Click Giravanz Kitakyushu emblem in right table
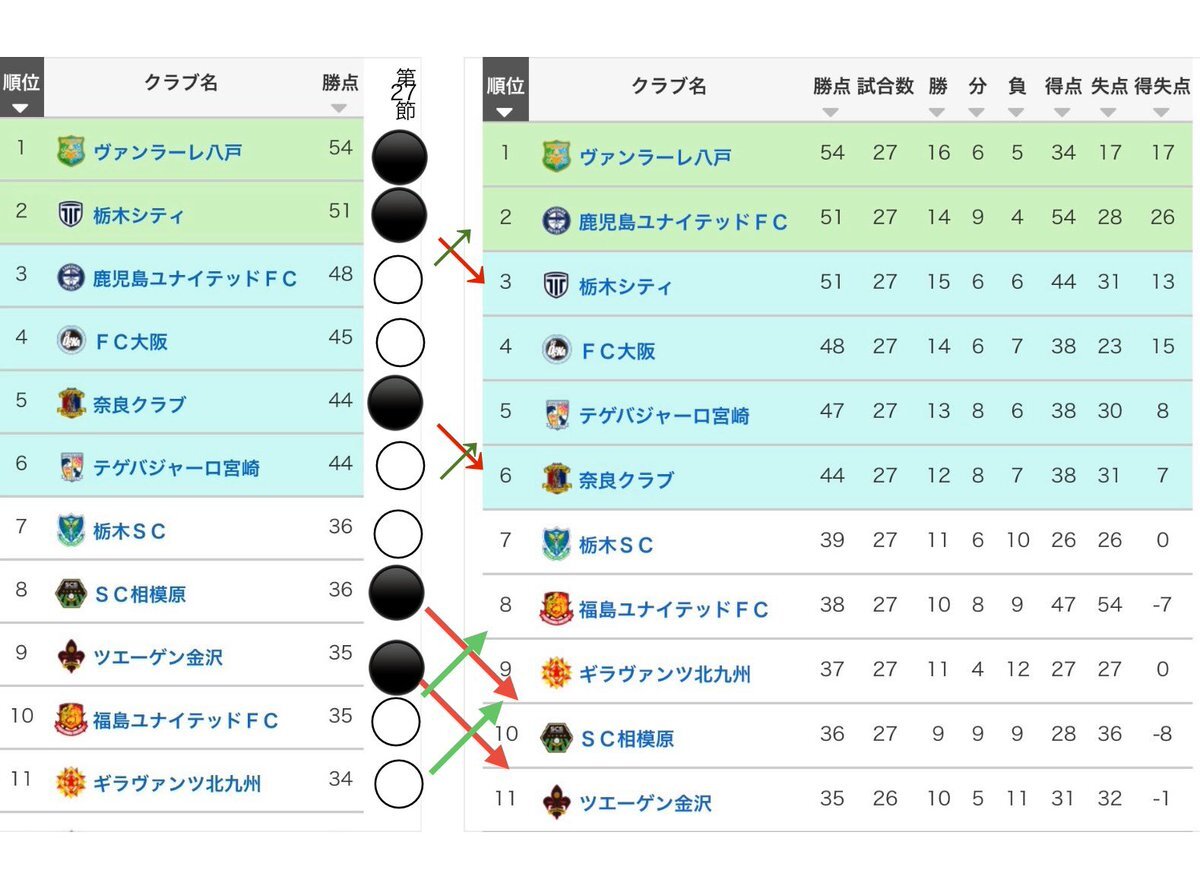Viewport: 1200px width, 889px height. [x=556, y=673]
